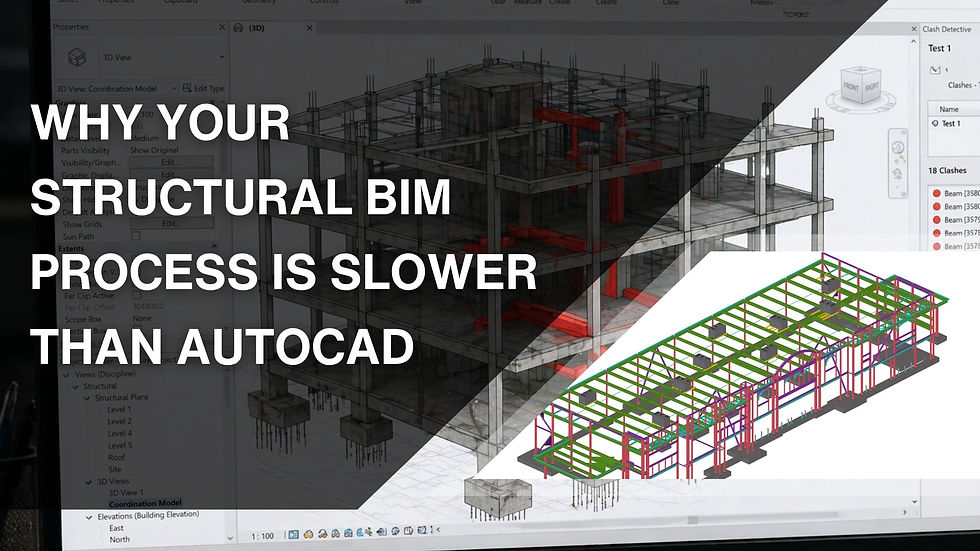Click the Temporary Hide/Isolate icon

[408, 531]
